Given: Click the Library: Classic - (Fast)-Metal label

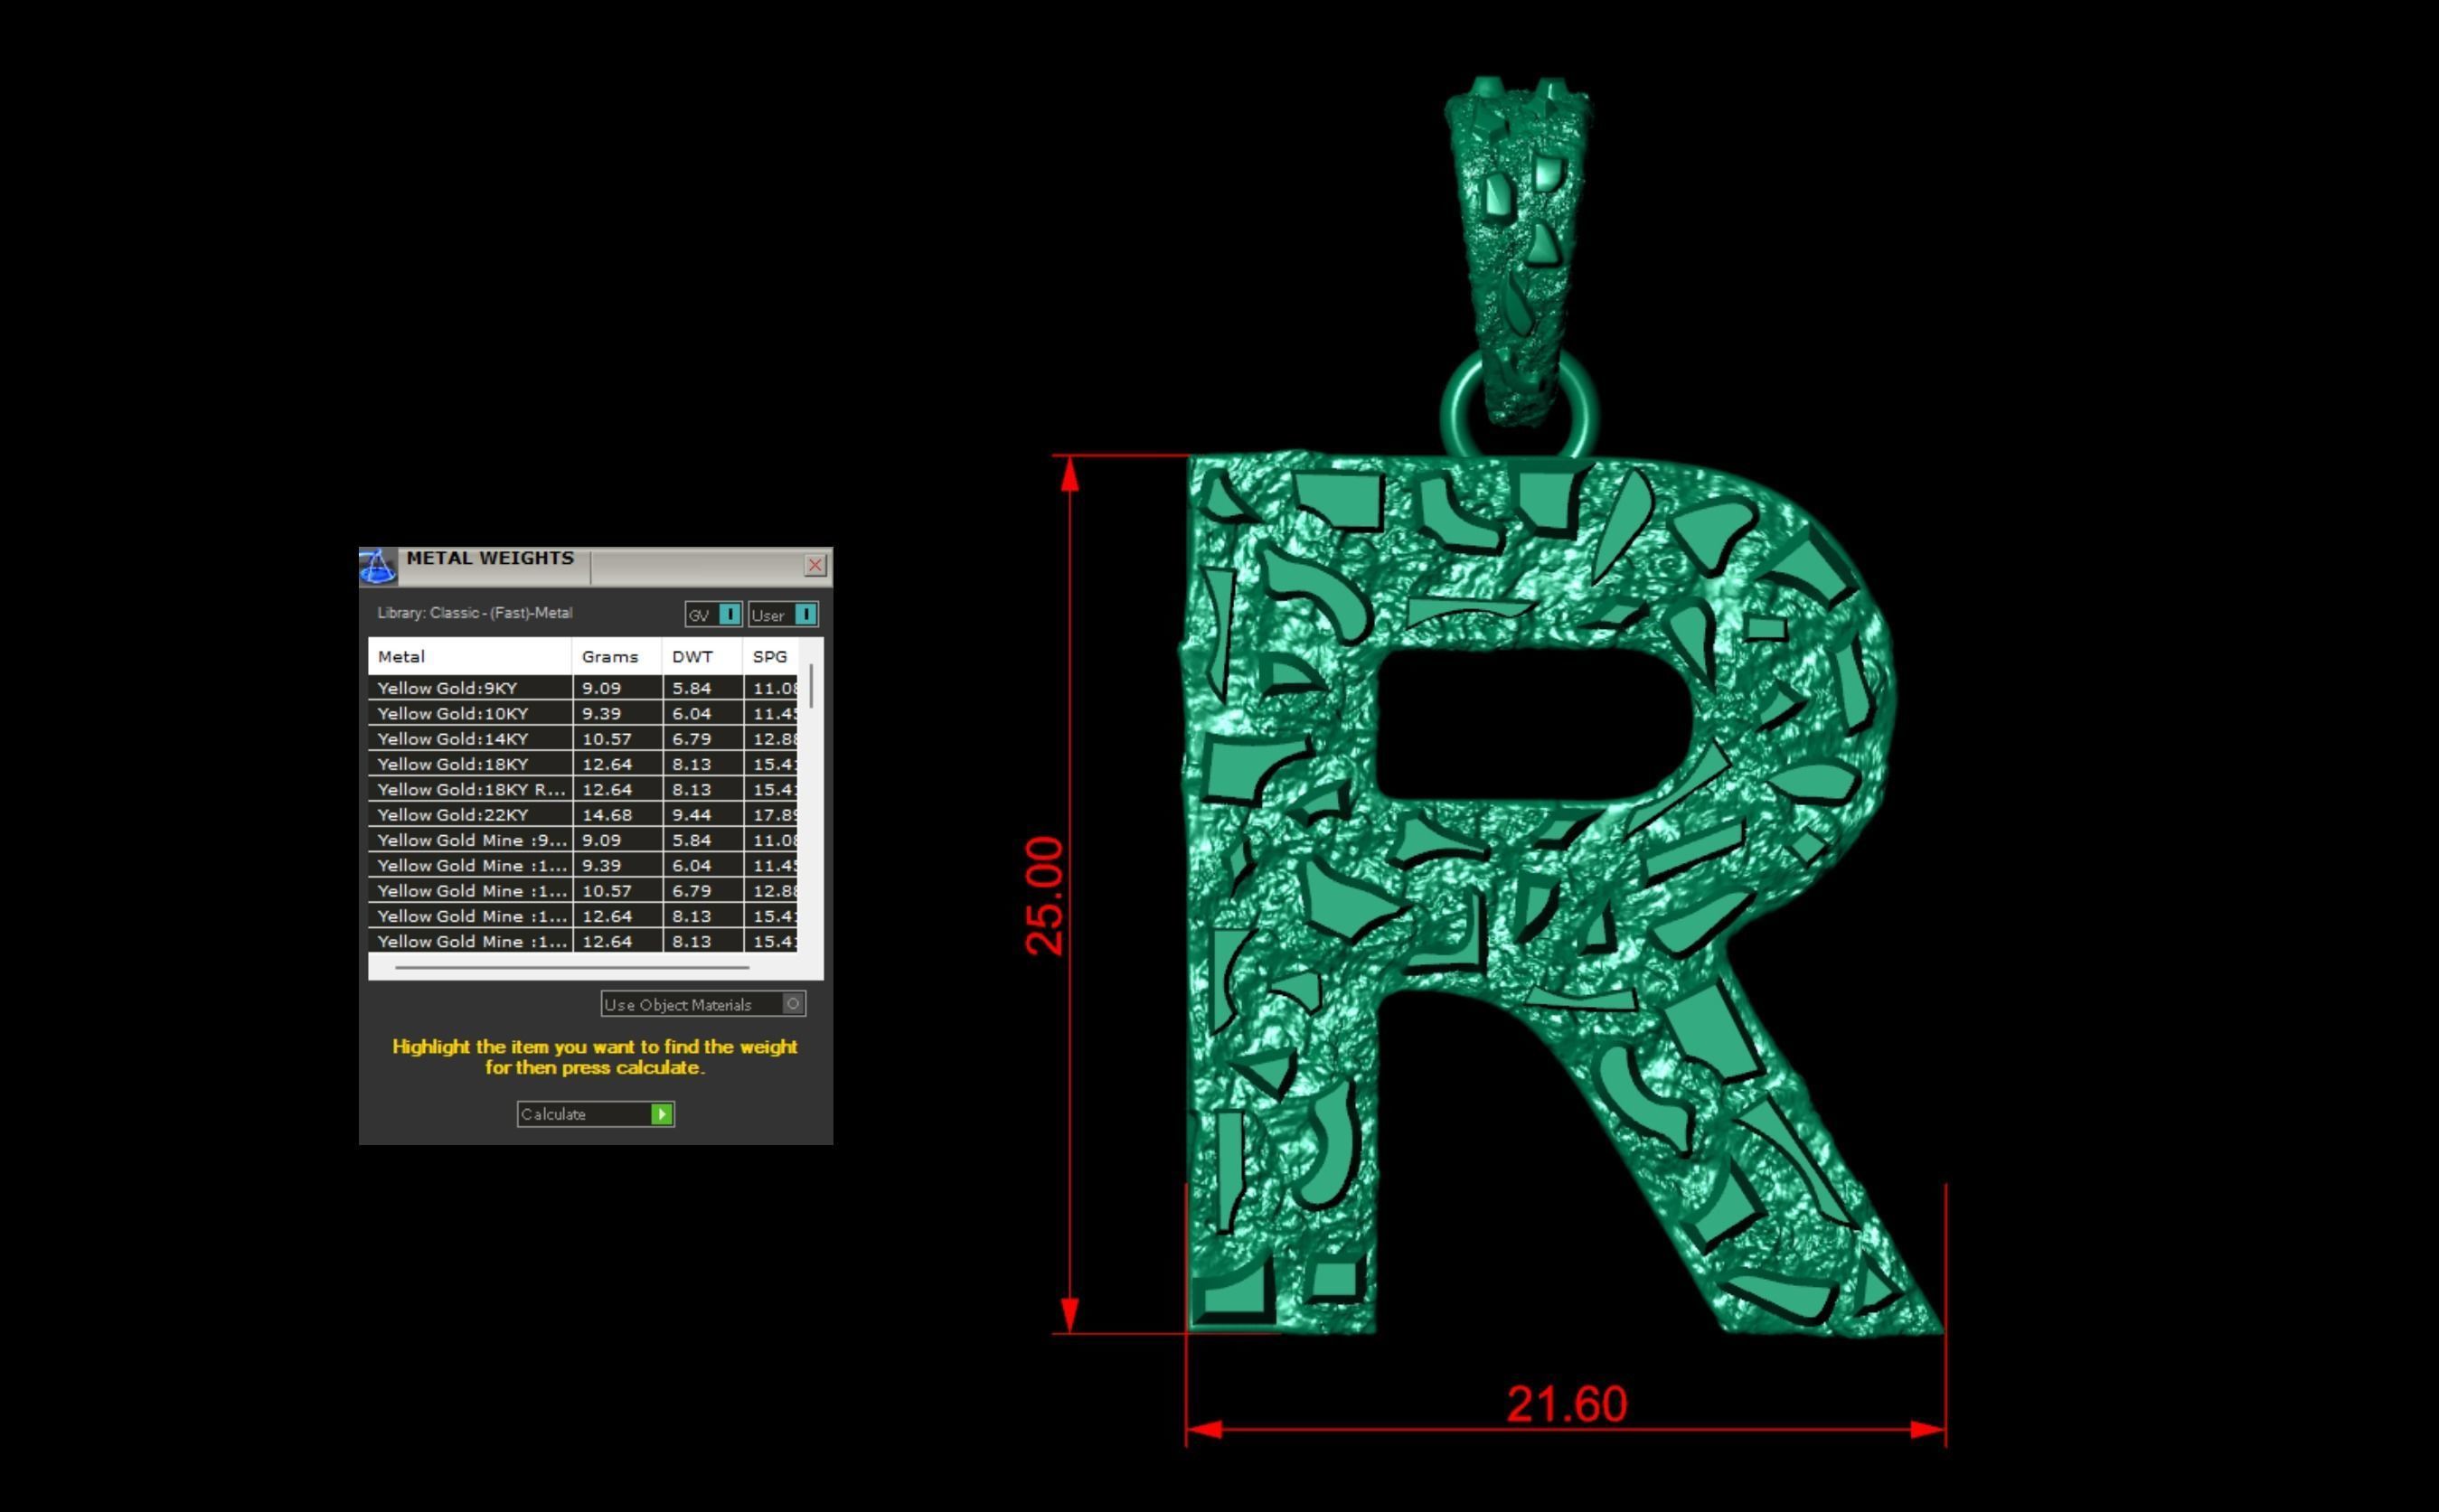Looking at the screenshot, I should click(475, 613).
